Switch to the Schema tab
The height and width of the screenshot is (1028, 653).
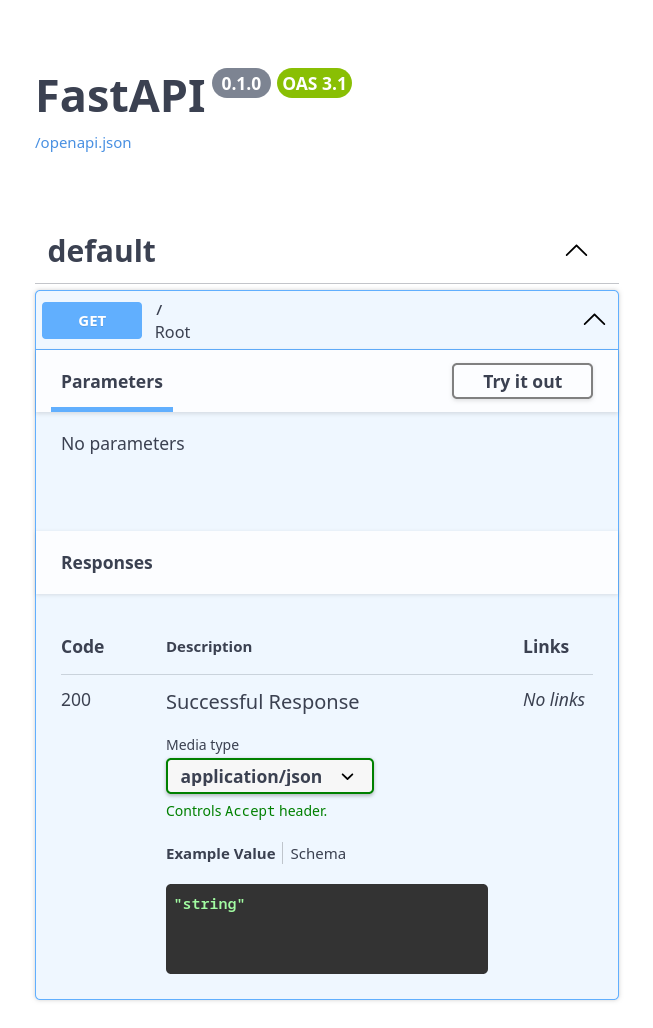tap(318, 854)
